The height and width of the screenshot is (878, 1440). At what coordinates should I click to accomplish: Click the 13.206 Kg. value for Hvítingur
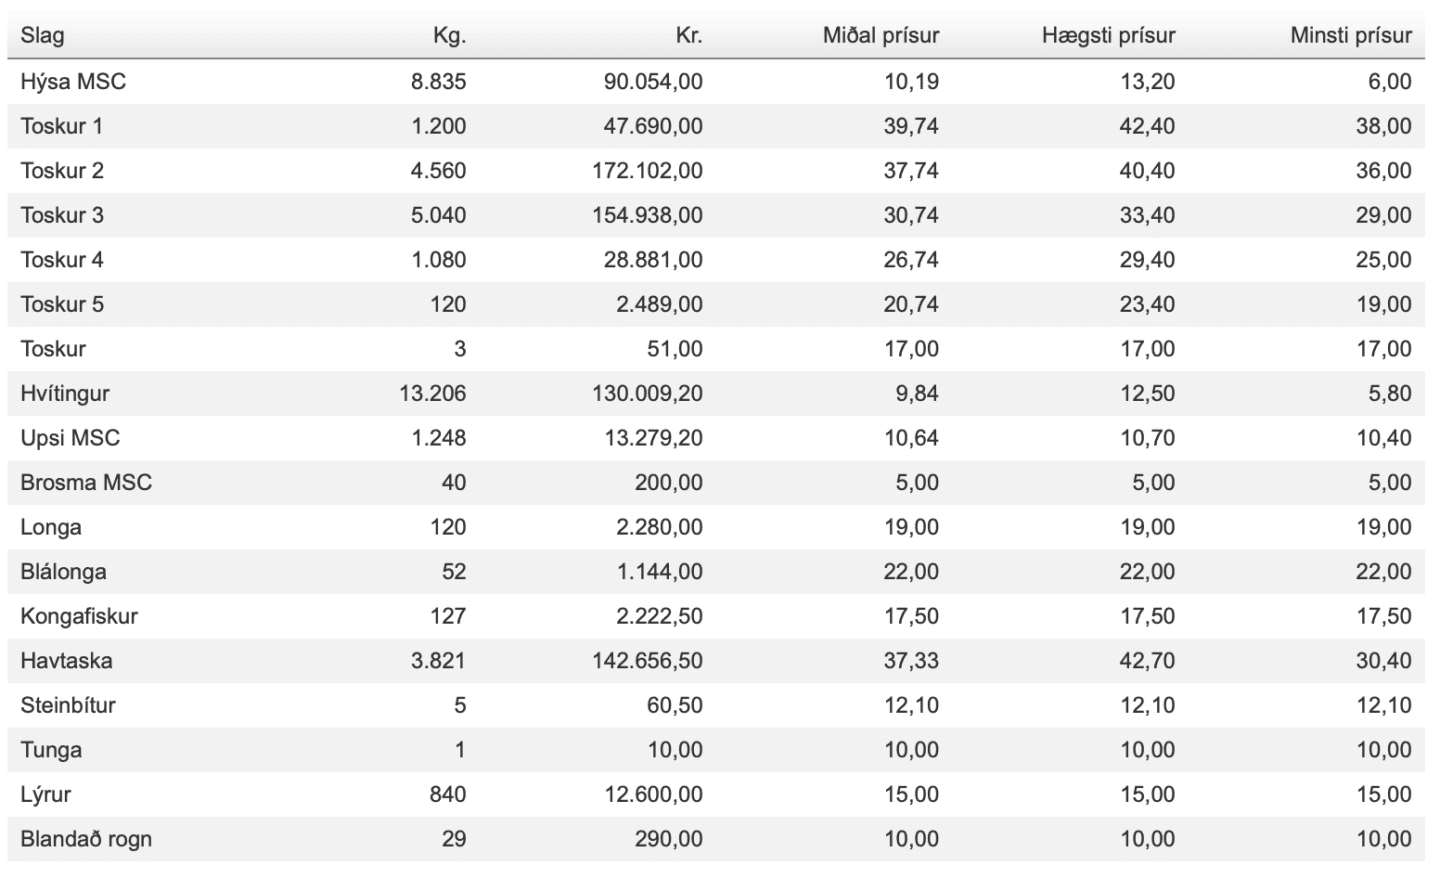(x=433, y=393)
